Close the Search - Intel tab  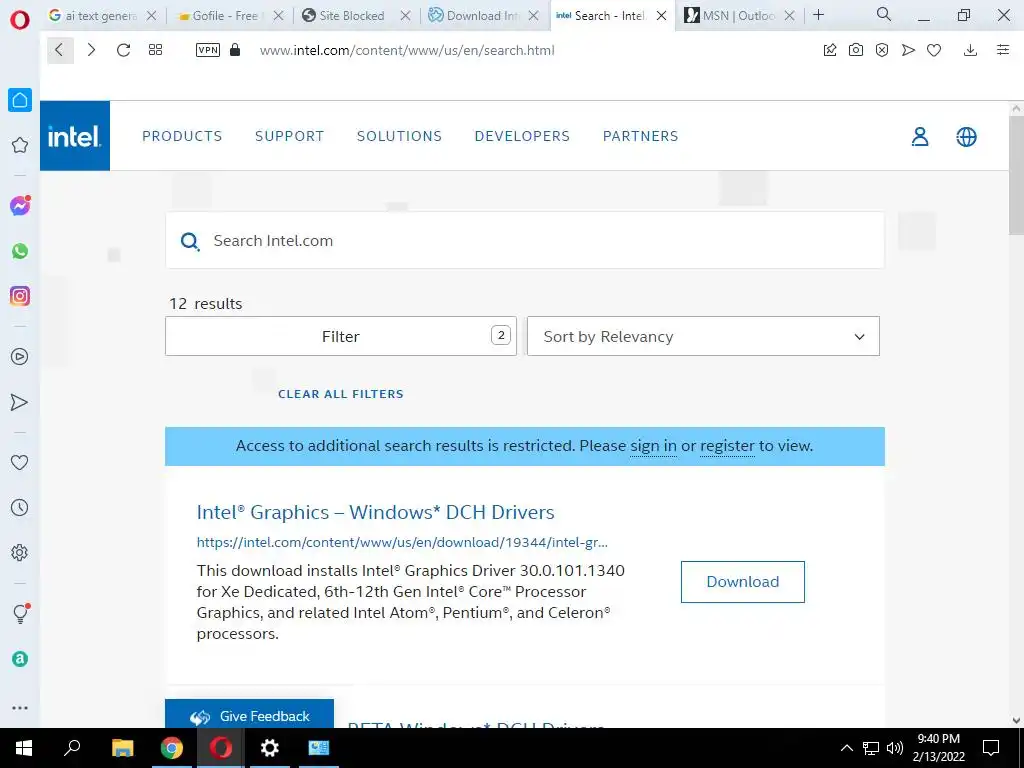(662, 16)
